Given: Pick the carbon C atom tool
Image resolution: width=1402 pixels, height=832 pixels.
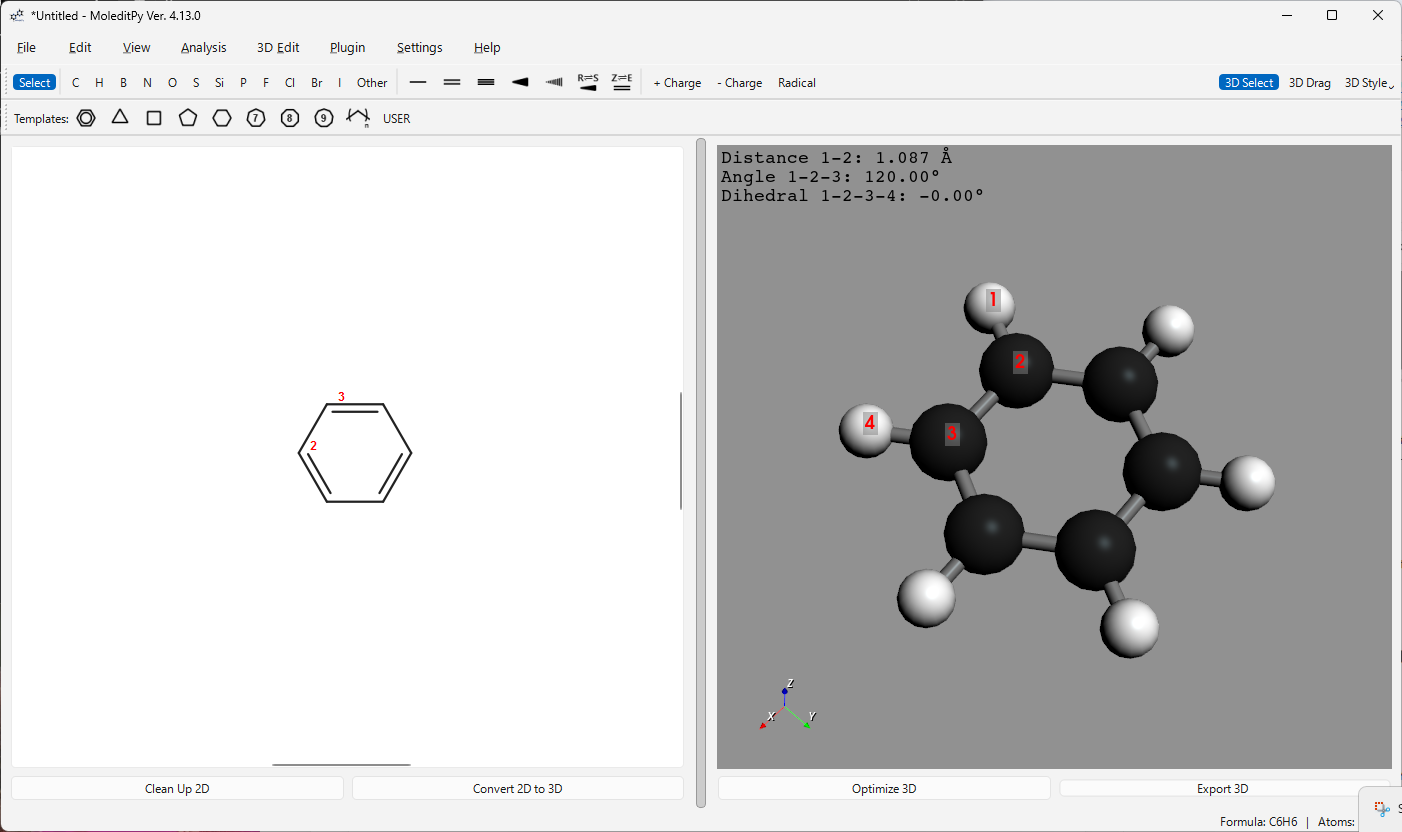Looking at the screenshot, I should [x=76, y=83].
